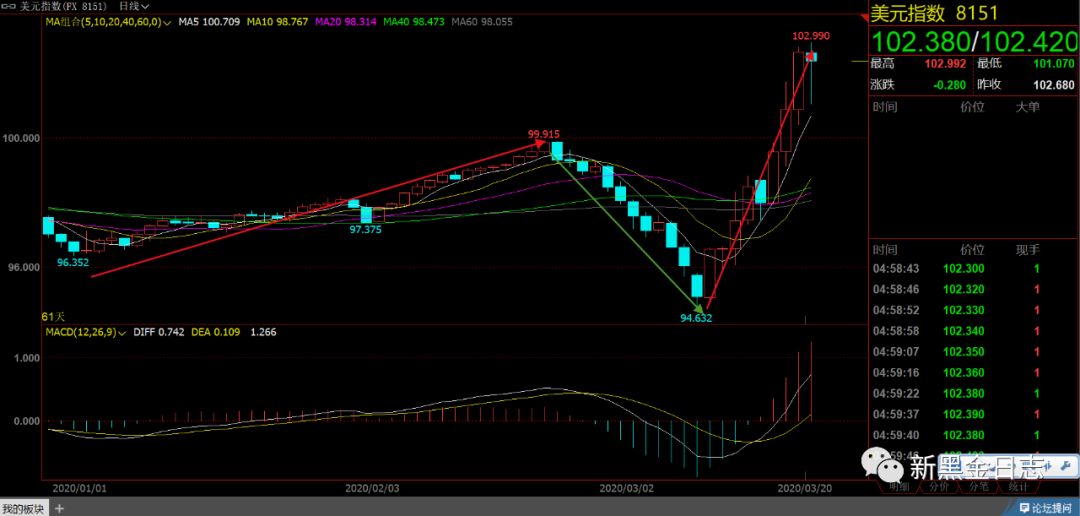This screenshot has height=516, width=1080.
Task: Click the 102.990 high price label
Action: click(x=811, y=36)
